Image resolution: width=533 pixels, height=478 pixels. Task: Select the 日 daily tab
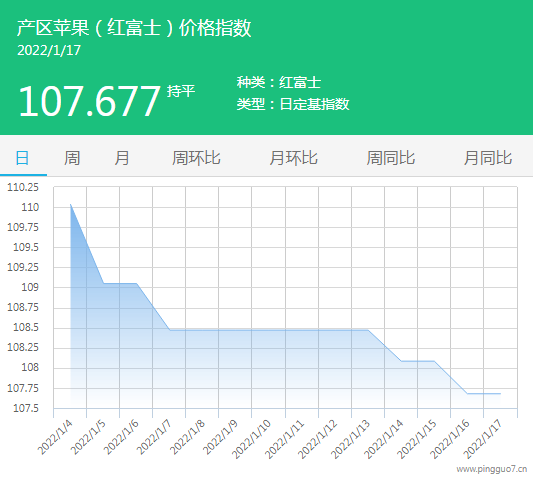tap(22, 158)
